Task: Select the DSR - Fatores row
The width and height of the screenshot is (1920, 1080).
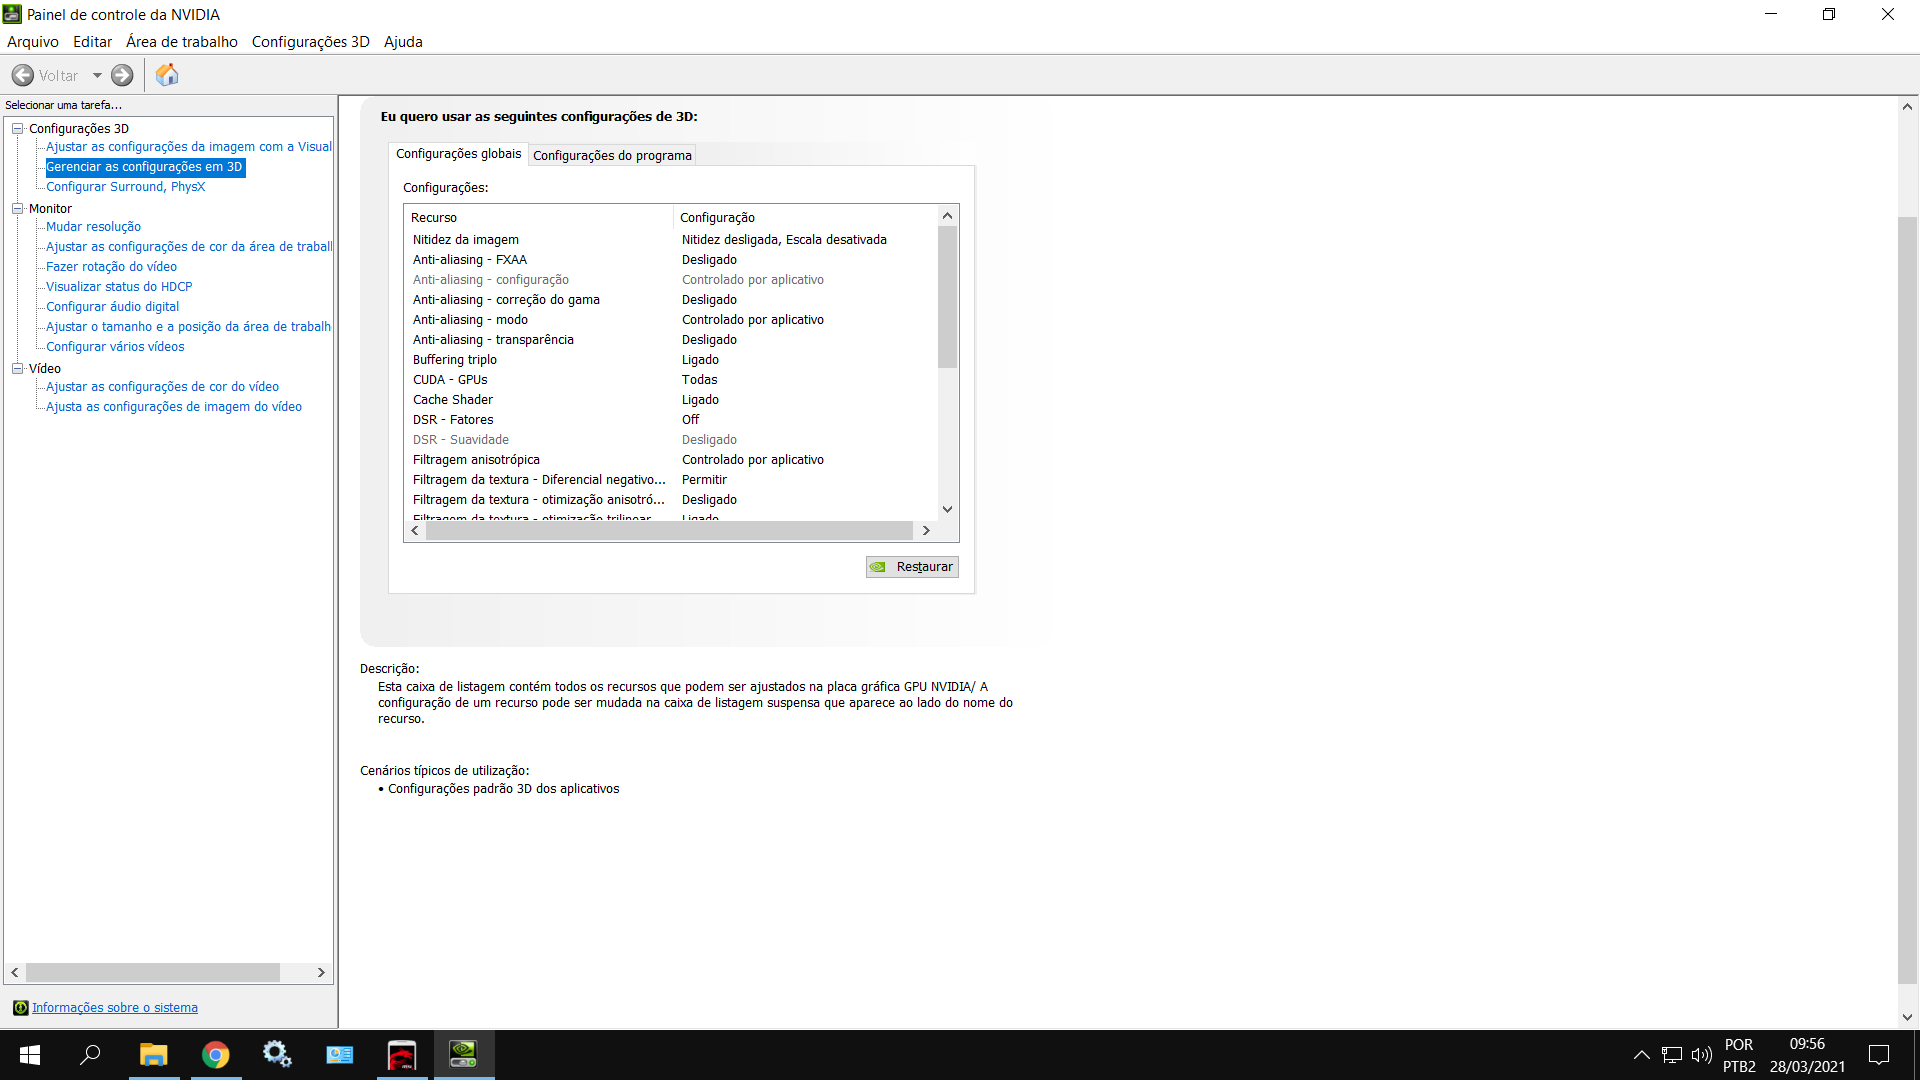Action: [x=671, y=420]
